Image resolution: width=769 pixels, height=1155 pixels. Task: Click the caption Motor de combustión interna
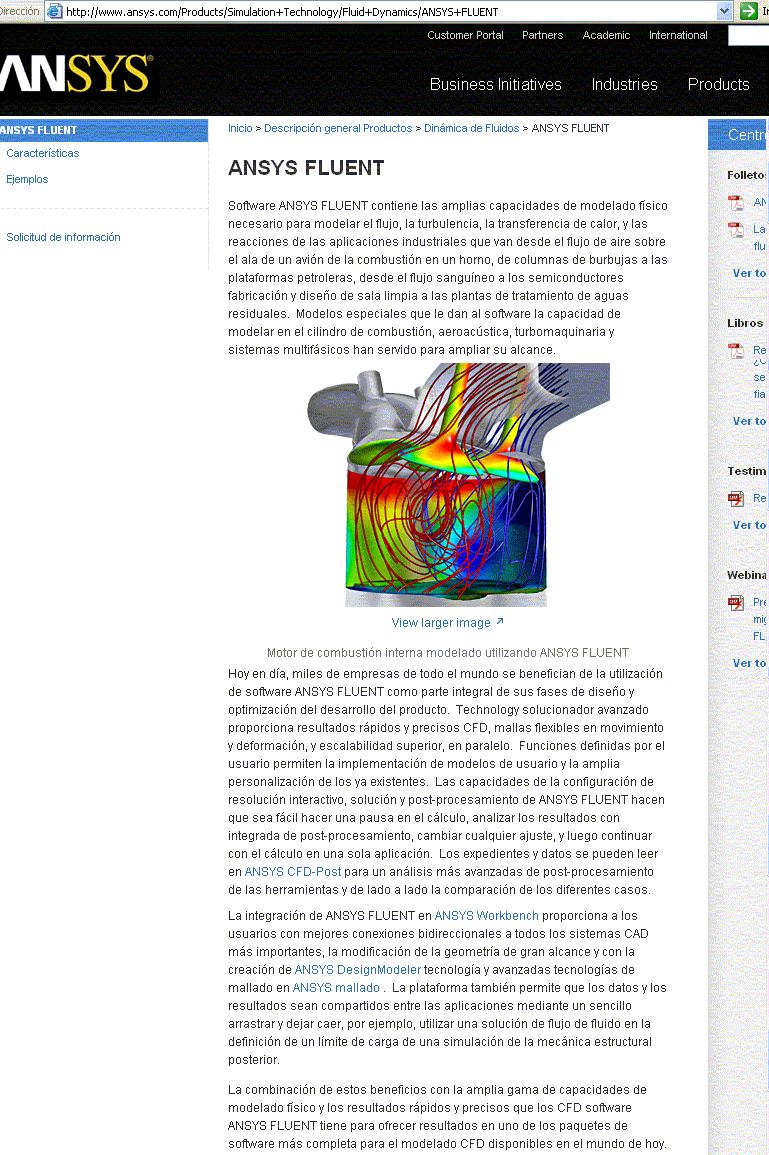tap(448, 653)
